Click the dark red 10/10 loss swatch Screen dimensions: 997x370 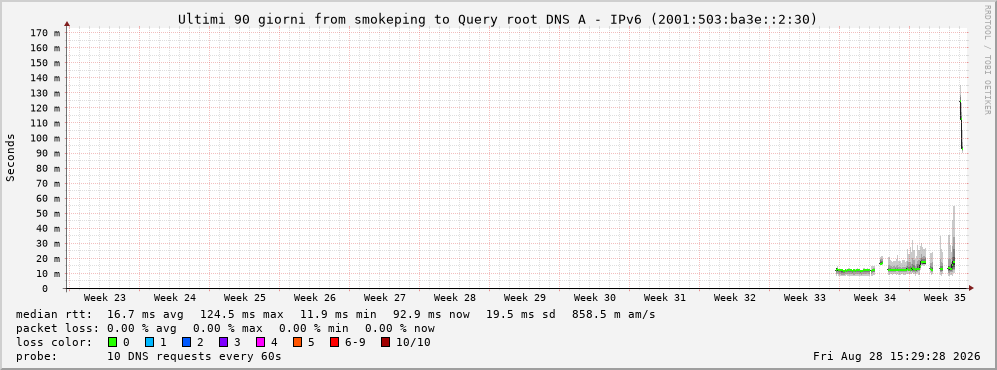[385, 342]
